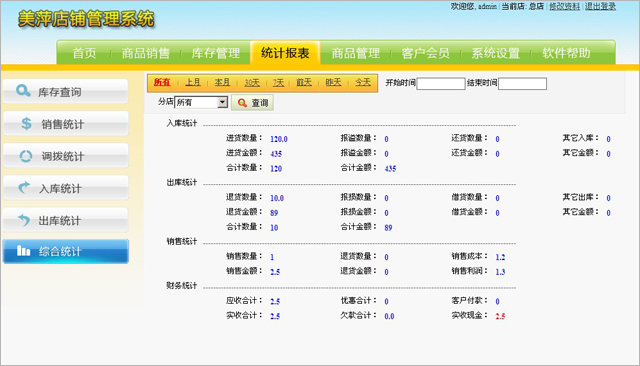640x366 pixels.
Task: Click the return arrow icon beside 出库统计
Action: coord(24,220)
